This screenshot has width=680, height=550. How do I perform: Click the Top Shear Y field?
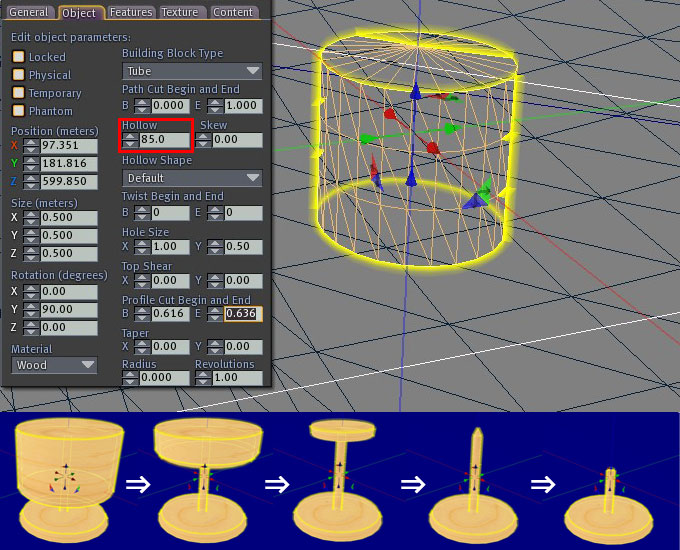pyautogui.click(x=243, y=281)
